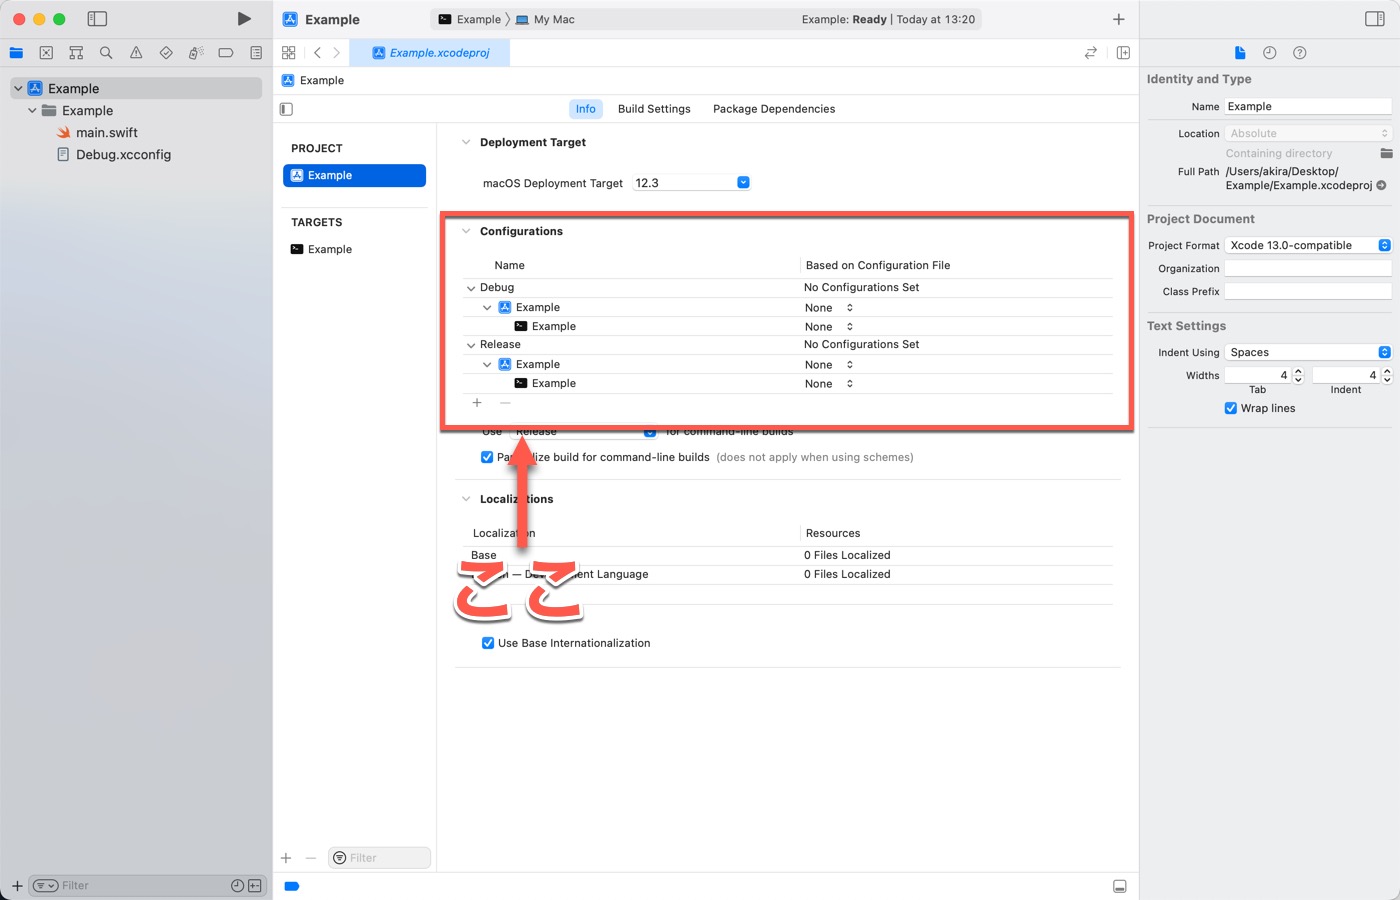The height and width of the screenshot is (900, 1400).
Task: Adjust Indent width stepper
Action: 1387,375
